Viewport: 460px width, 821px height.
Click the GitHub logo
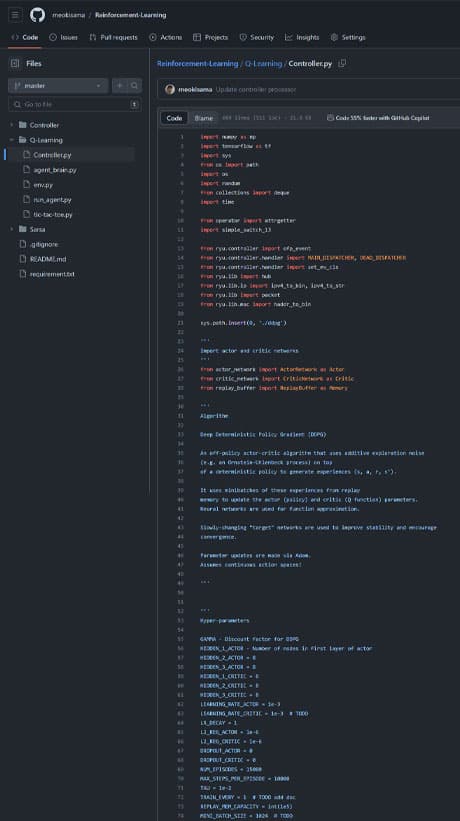coord(38,15)
